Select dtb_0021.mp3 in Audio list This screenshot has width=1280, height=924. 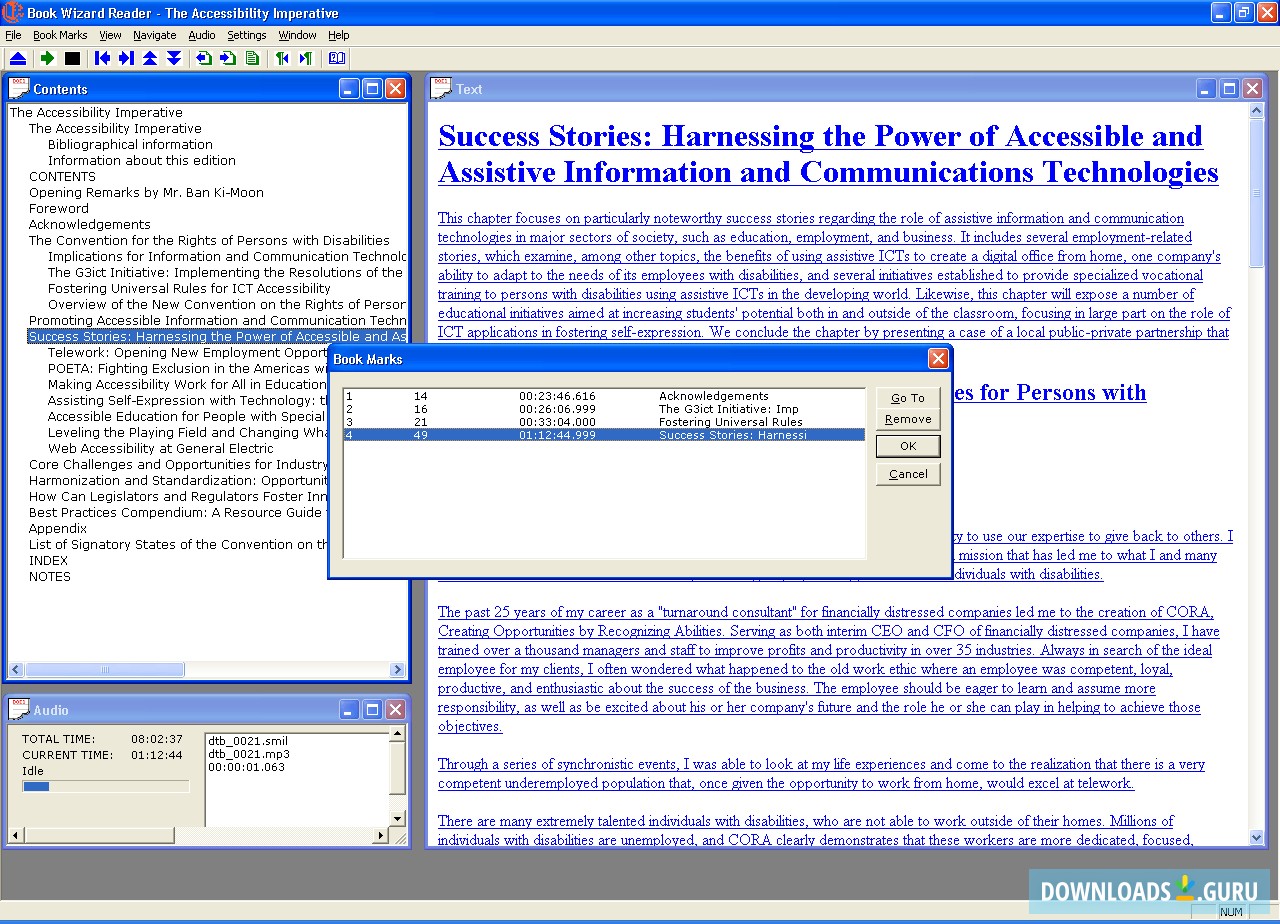(x=248, y=754)
